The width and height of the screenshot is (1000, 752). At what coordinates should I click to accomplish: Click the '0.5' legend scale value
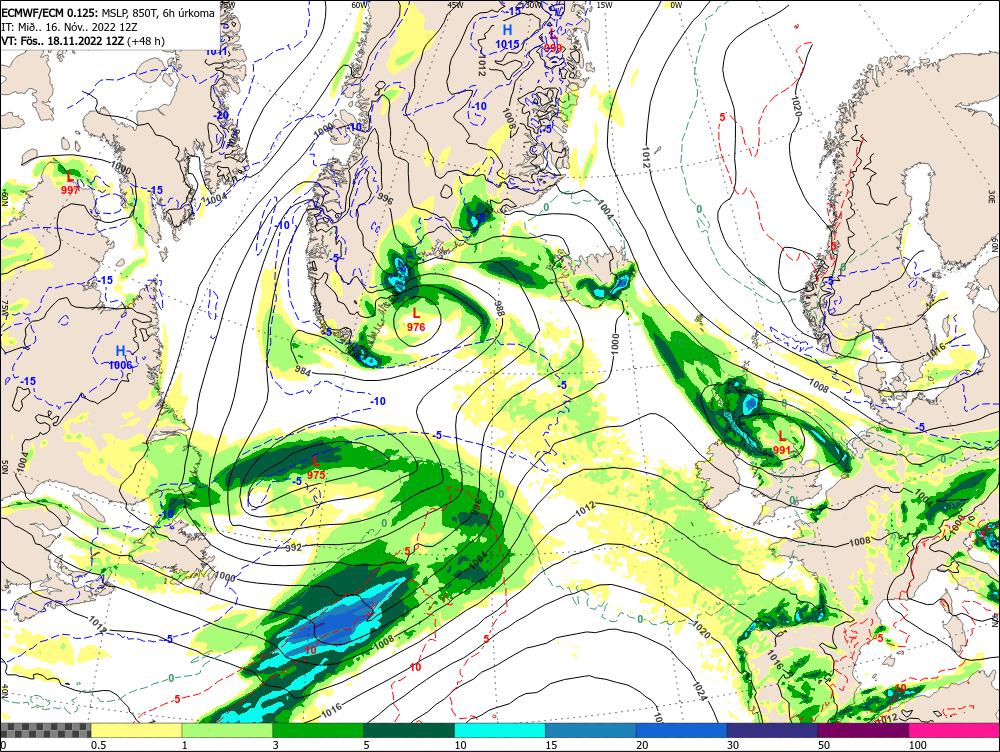(x=98, y=745)
